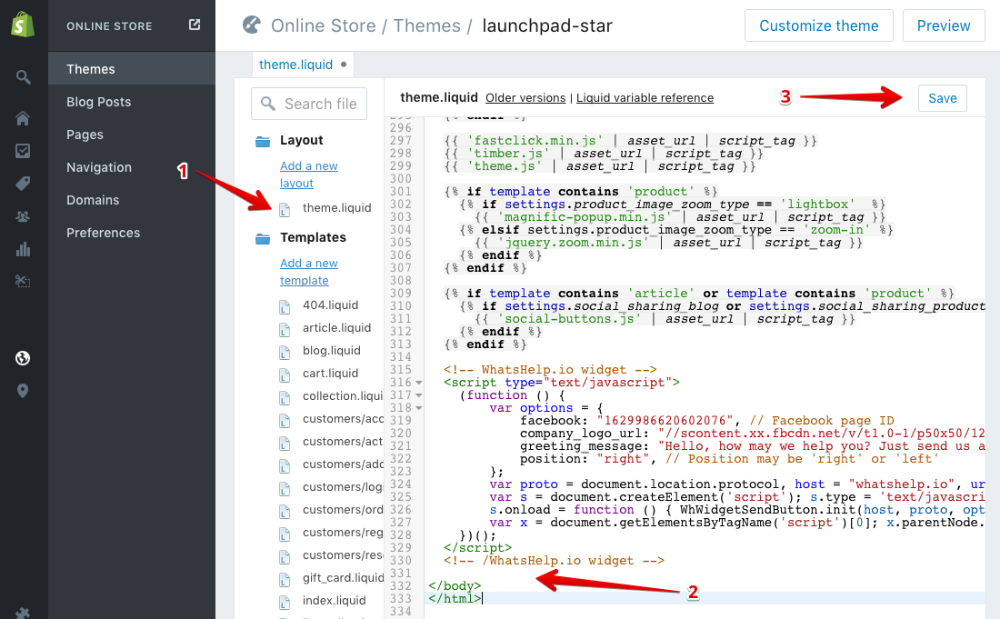Click the file icon beside 404.liquid
This screenshot has width=1000, height=619.
click(x=284, y=307)
